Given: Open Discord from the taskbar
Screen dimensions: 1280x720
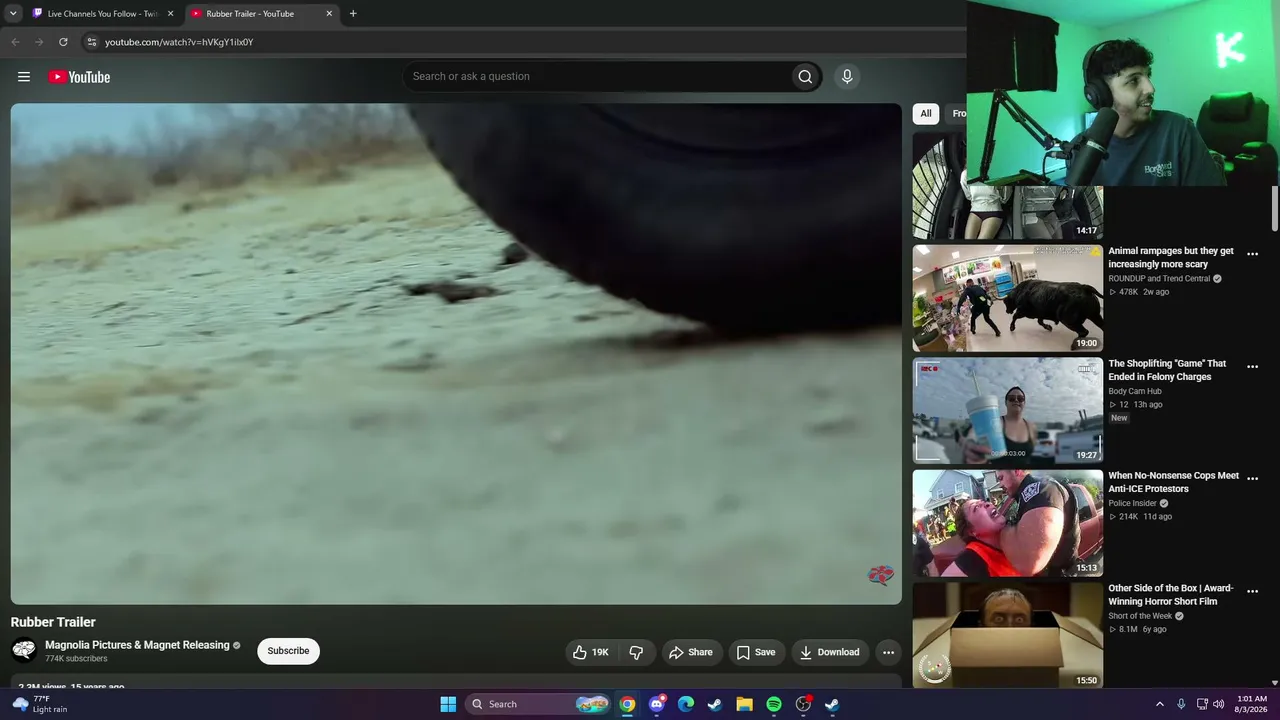Looking at the screenshot, I should (x=656, y=704).
